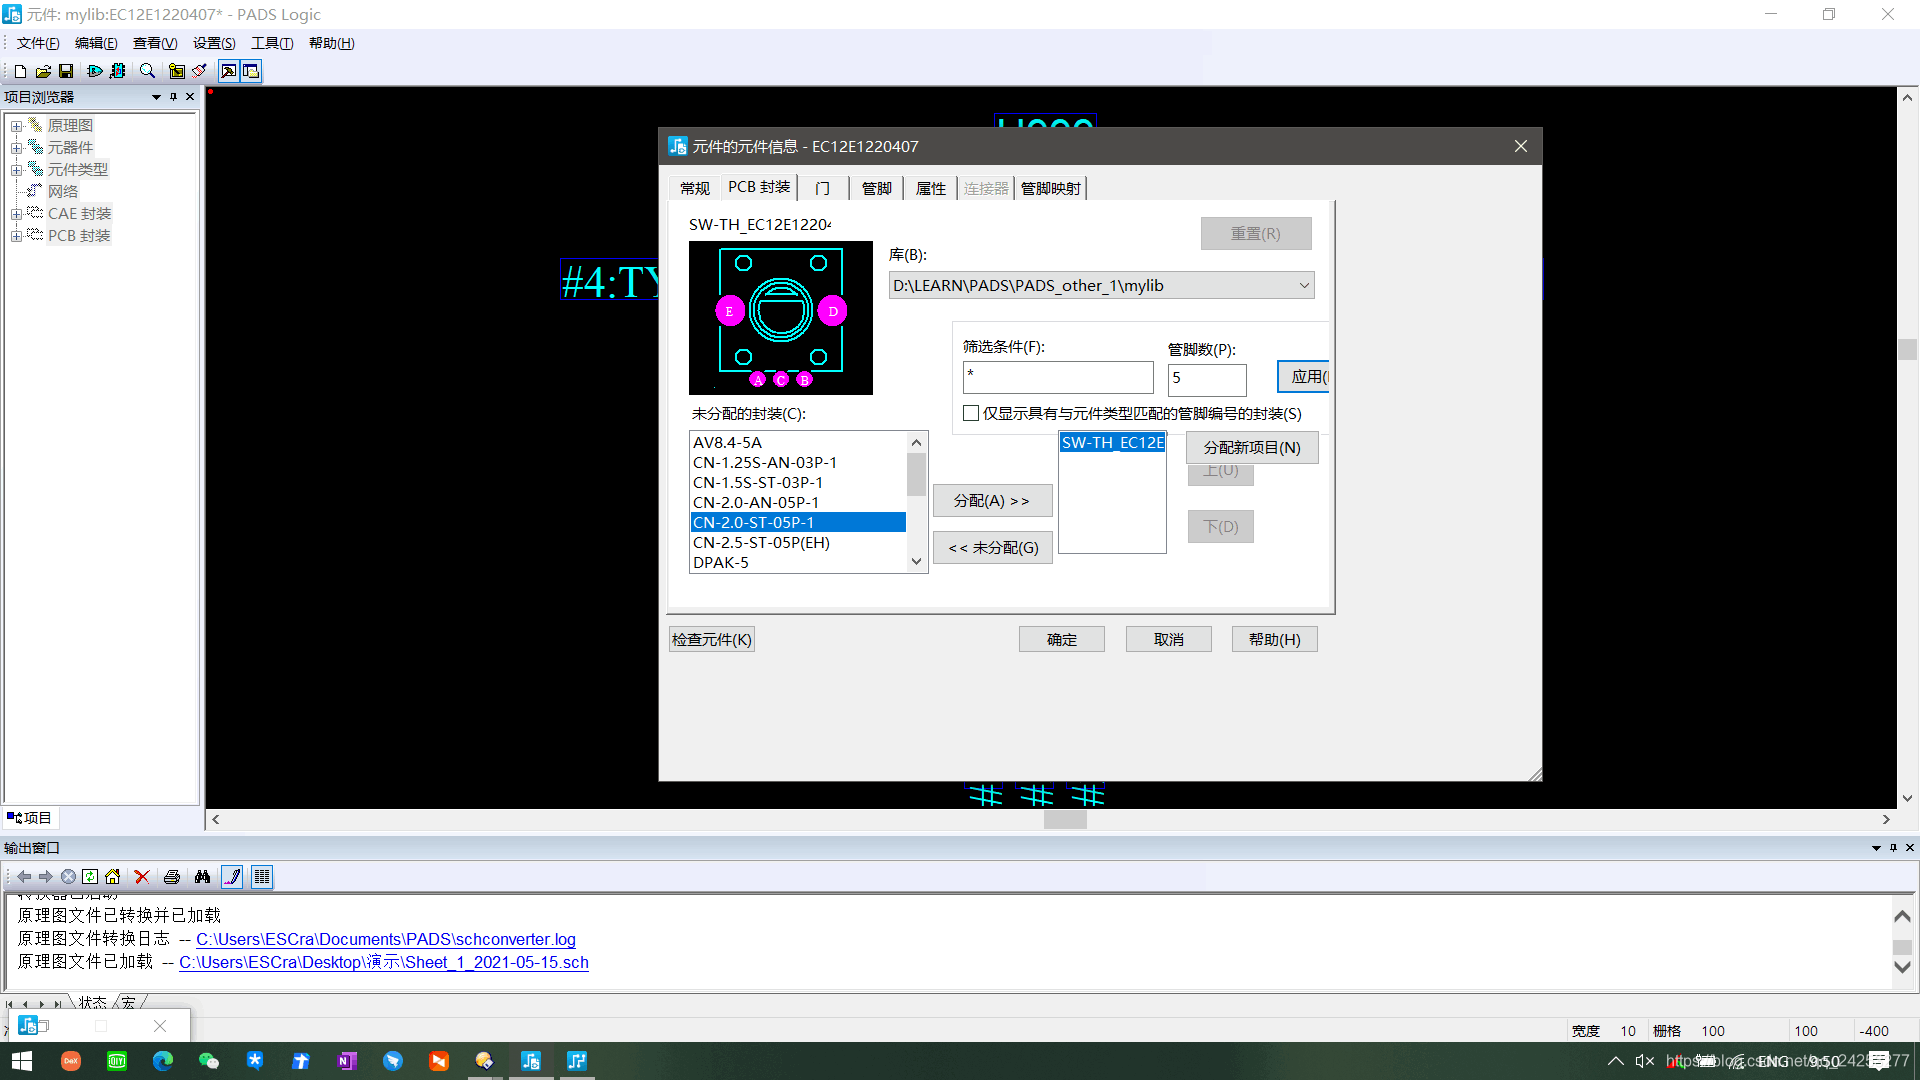Open the project browser panel options arrow

(156, 97)
